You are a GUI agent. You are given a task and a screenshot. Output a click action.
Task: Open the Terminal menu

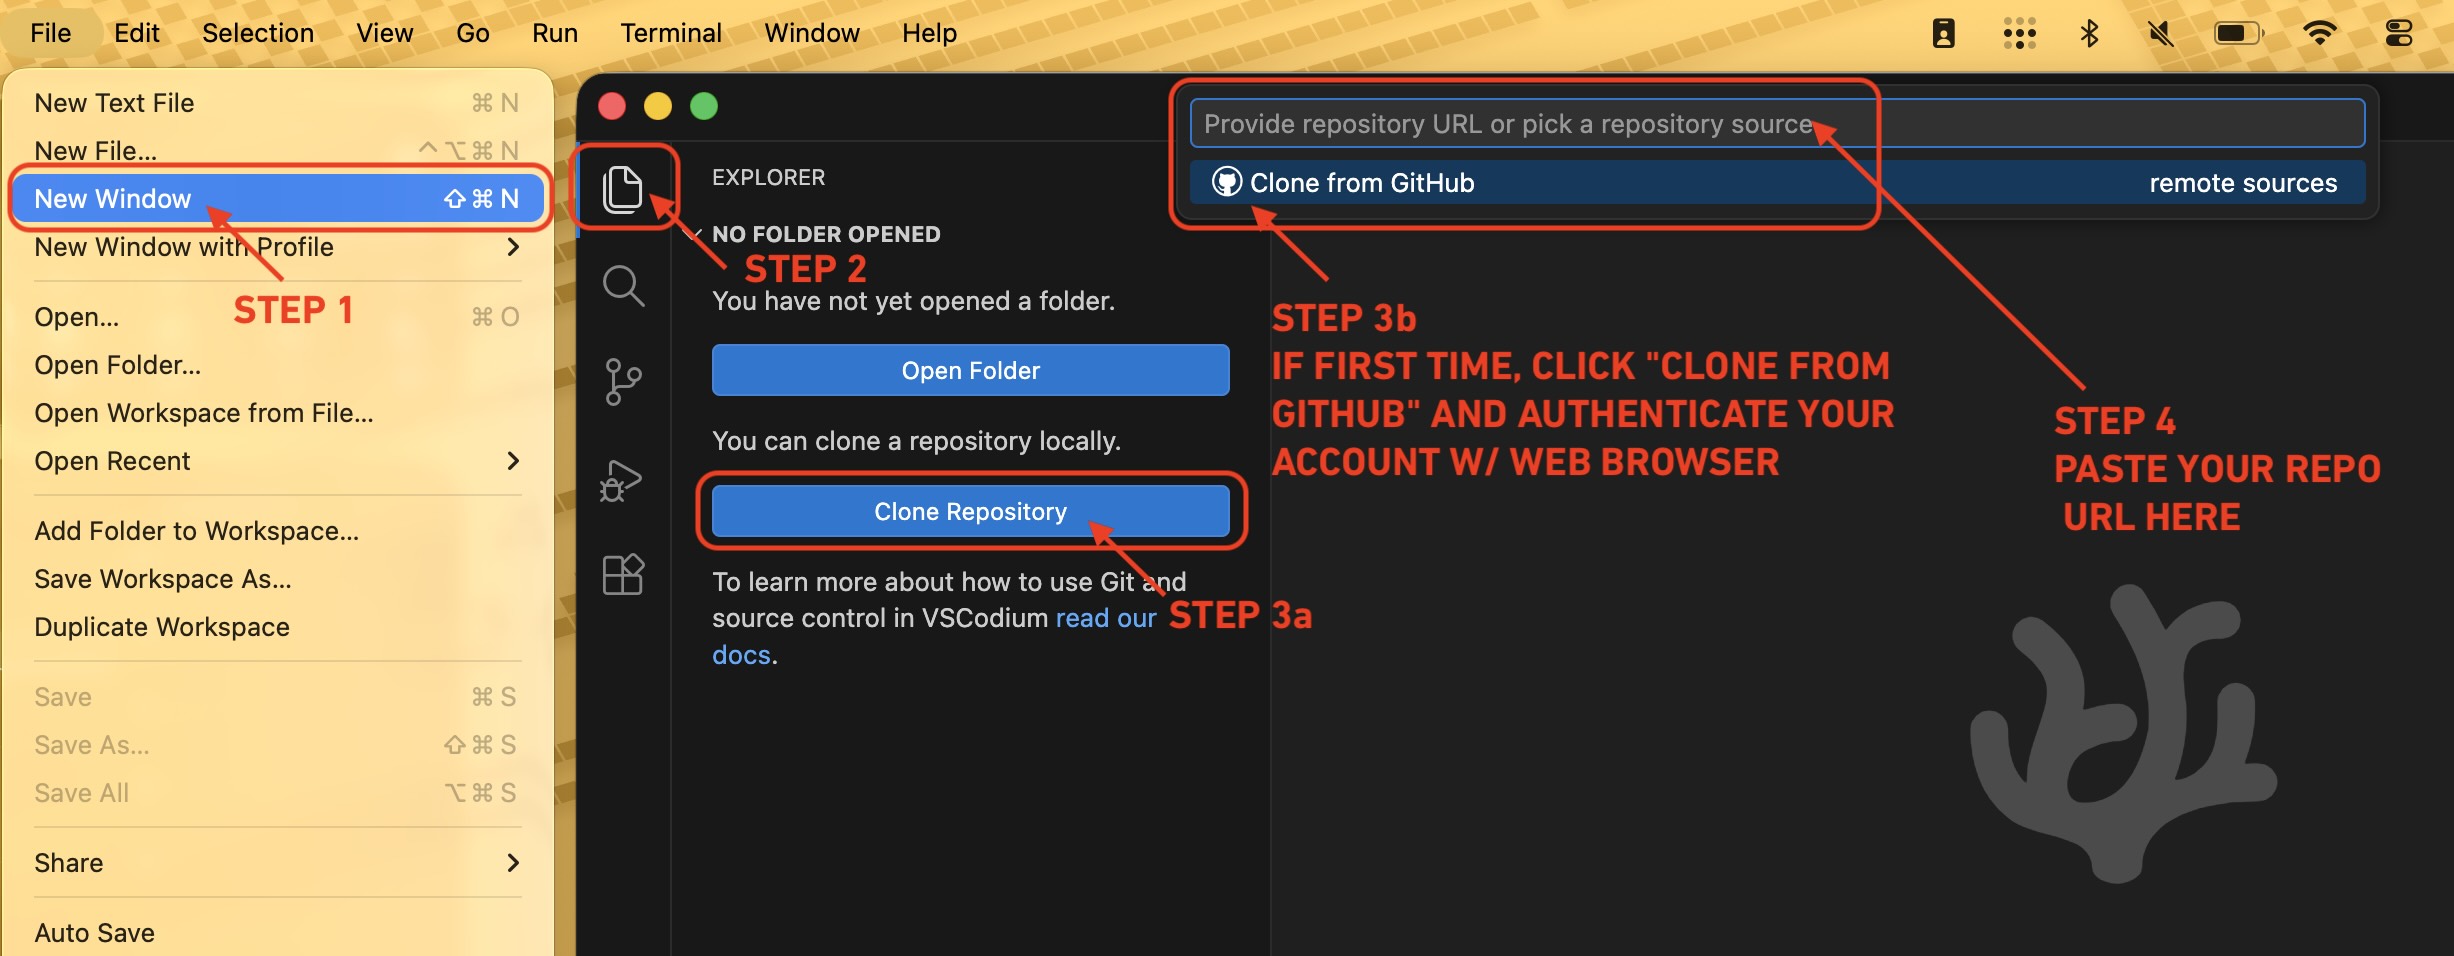tap(670, 33)
